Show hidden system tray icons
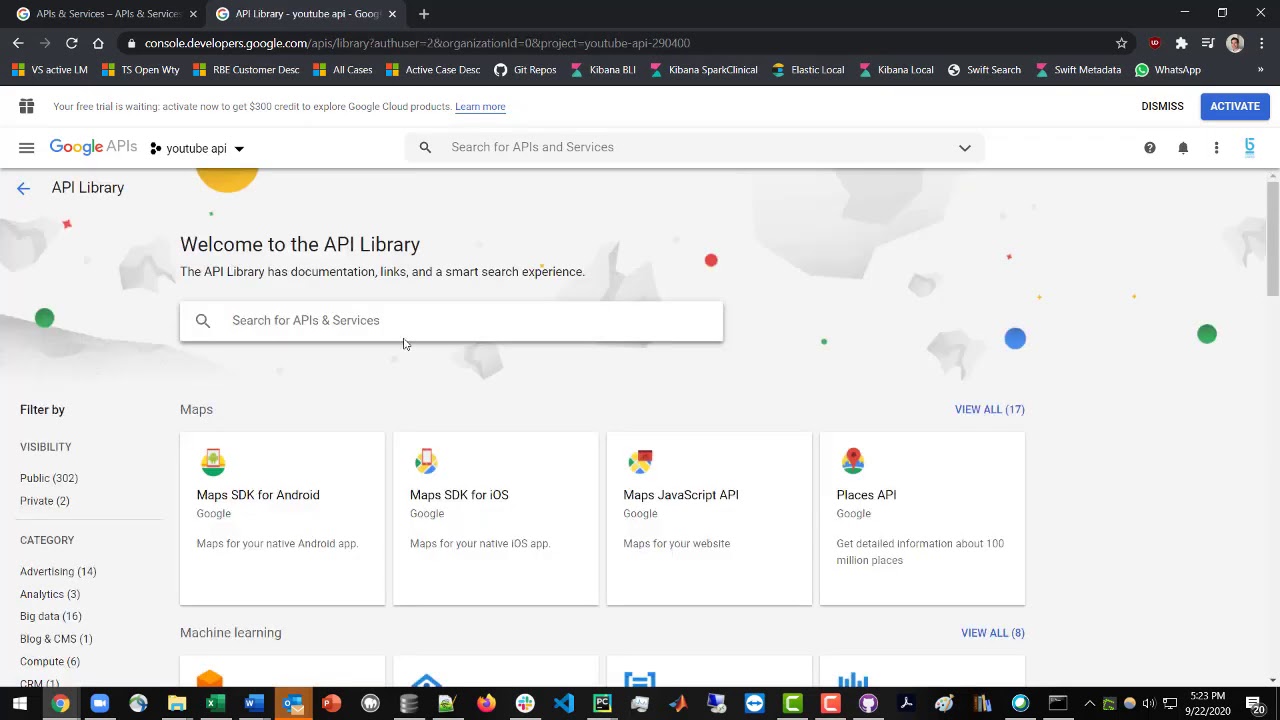Viewport: 1280px width, 720px height. point(1090,704)
